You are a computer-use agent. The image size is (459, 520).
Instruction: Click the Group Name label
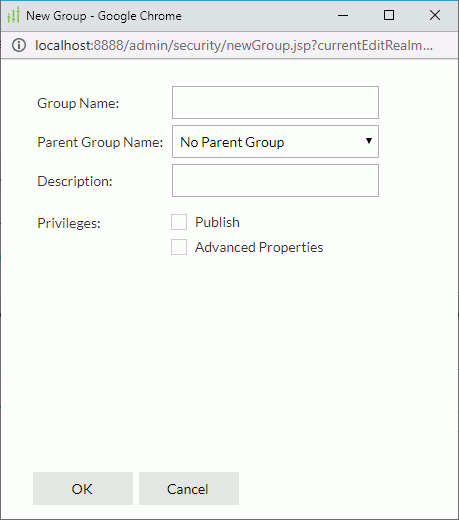point(78,103)
